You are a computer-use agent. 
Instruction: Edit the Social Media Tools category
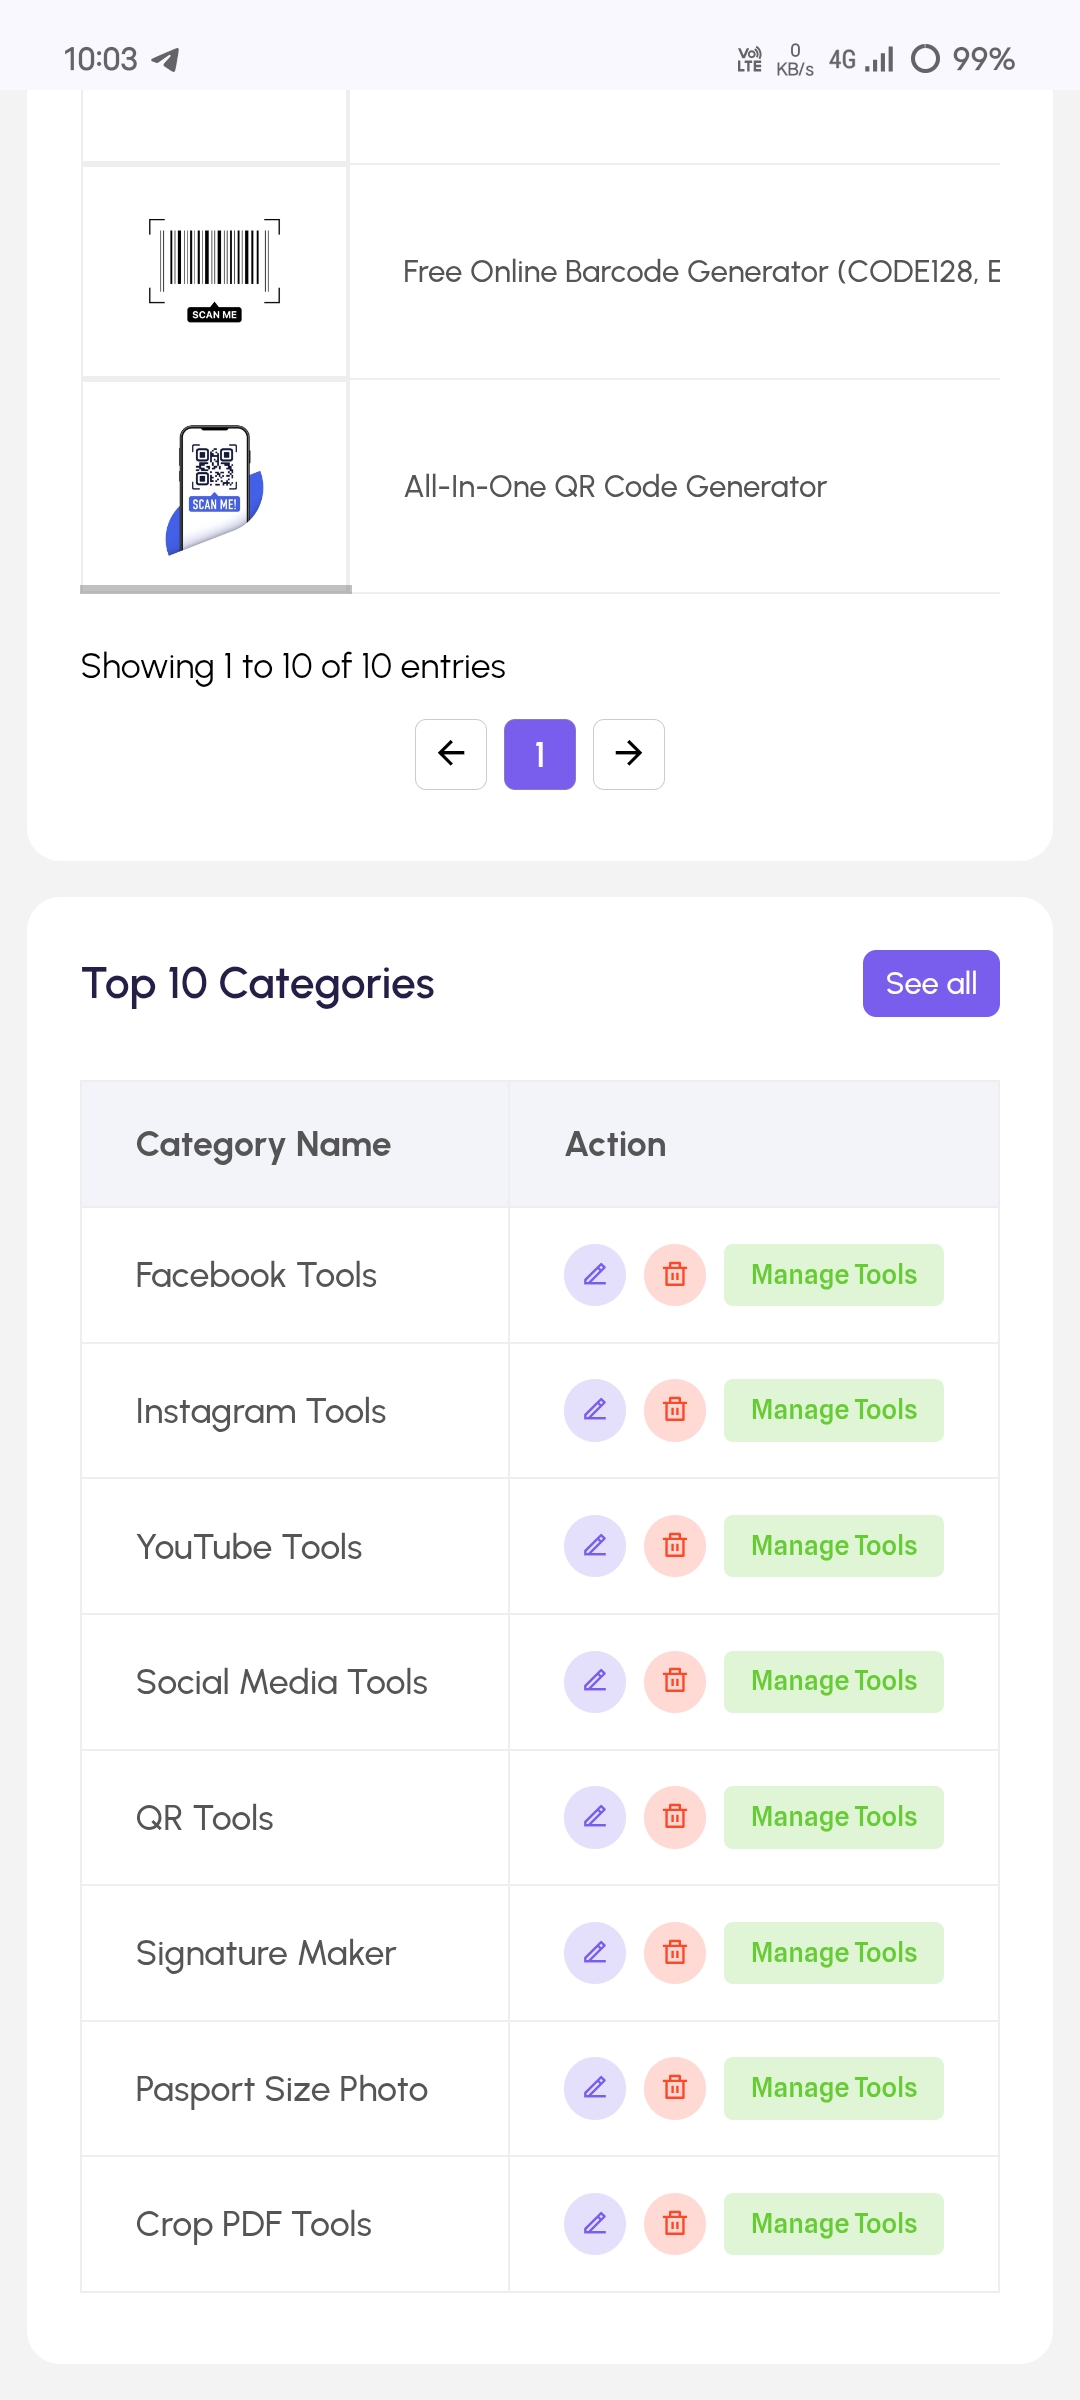pos(595,1682)
